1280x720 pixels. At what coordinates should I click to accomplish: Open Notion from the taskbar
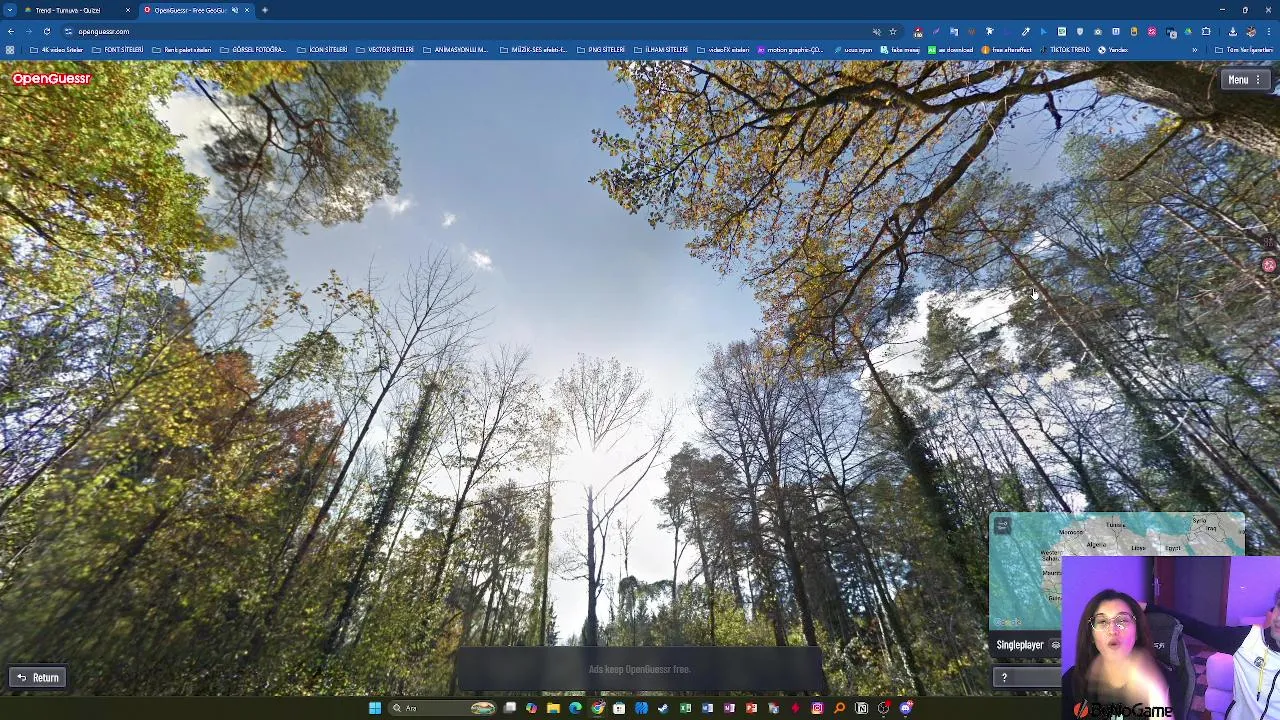[861, 708]
